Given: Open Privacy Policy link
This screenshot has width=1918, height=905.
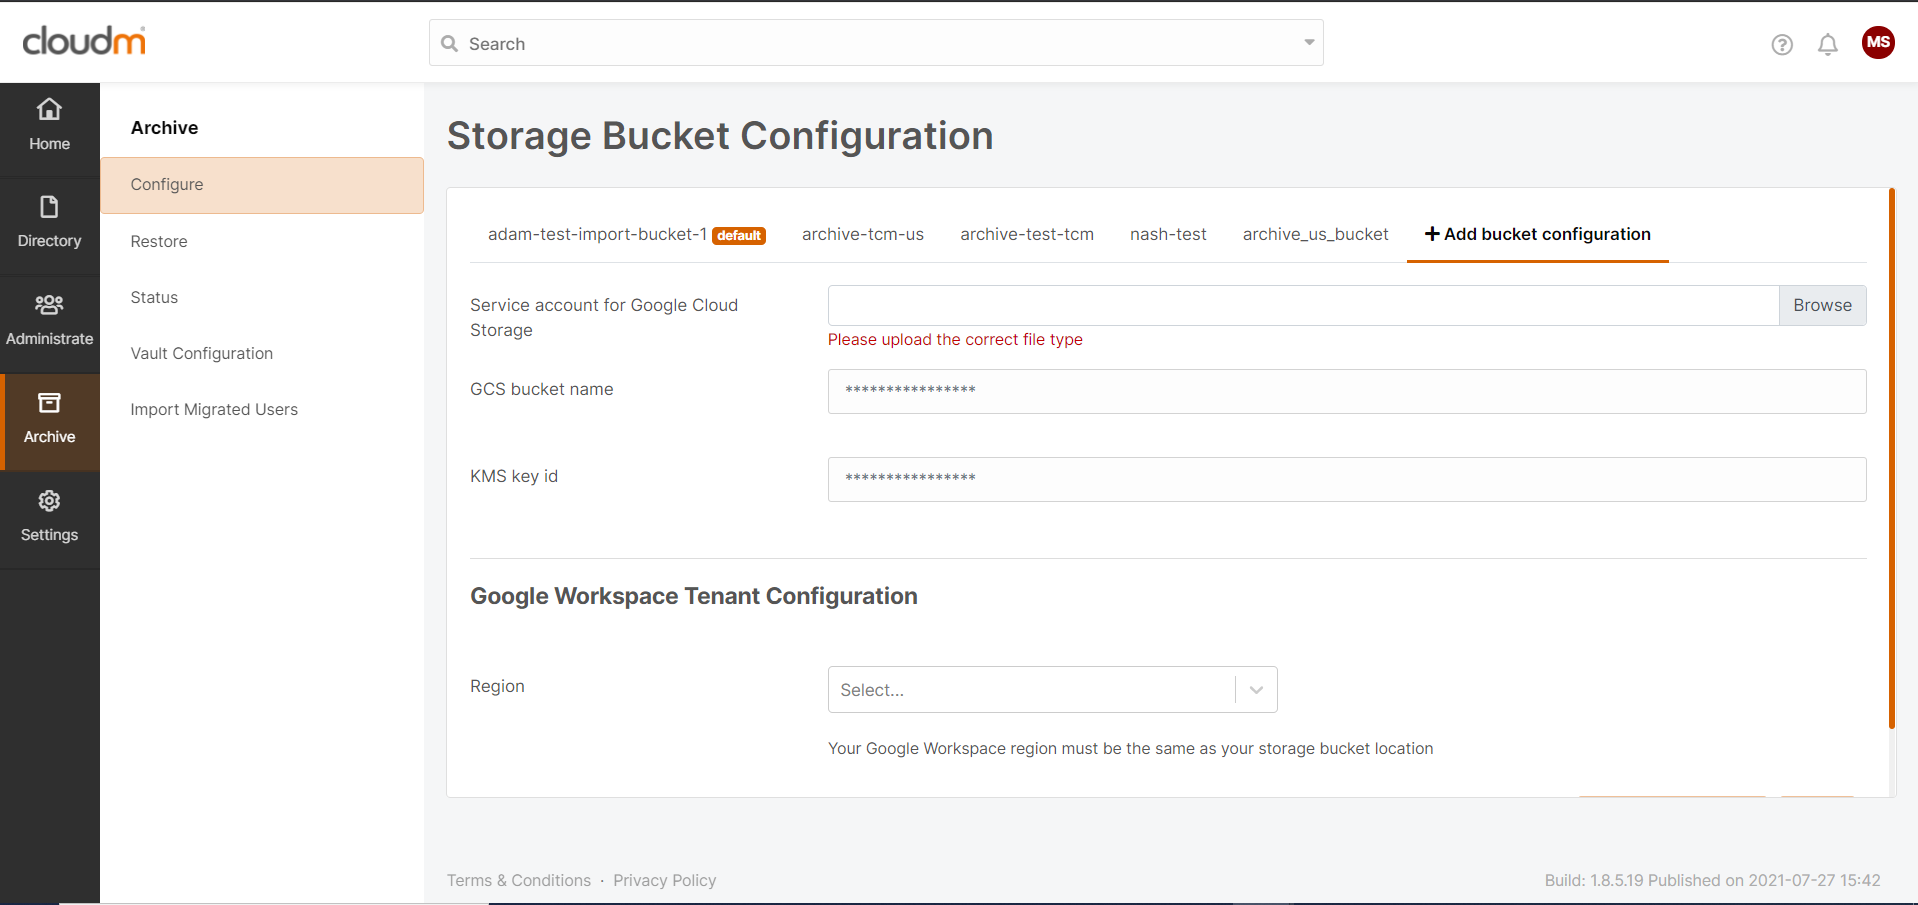Looking at the screenshot, I should click(x=664, y=880).
